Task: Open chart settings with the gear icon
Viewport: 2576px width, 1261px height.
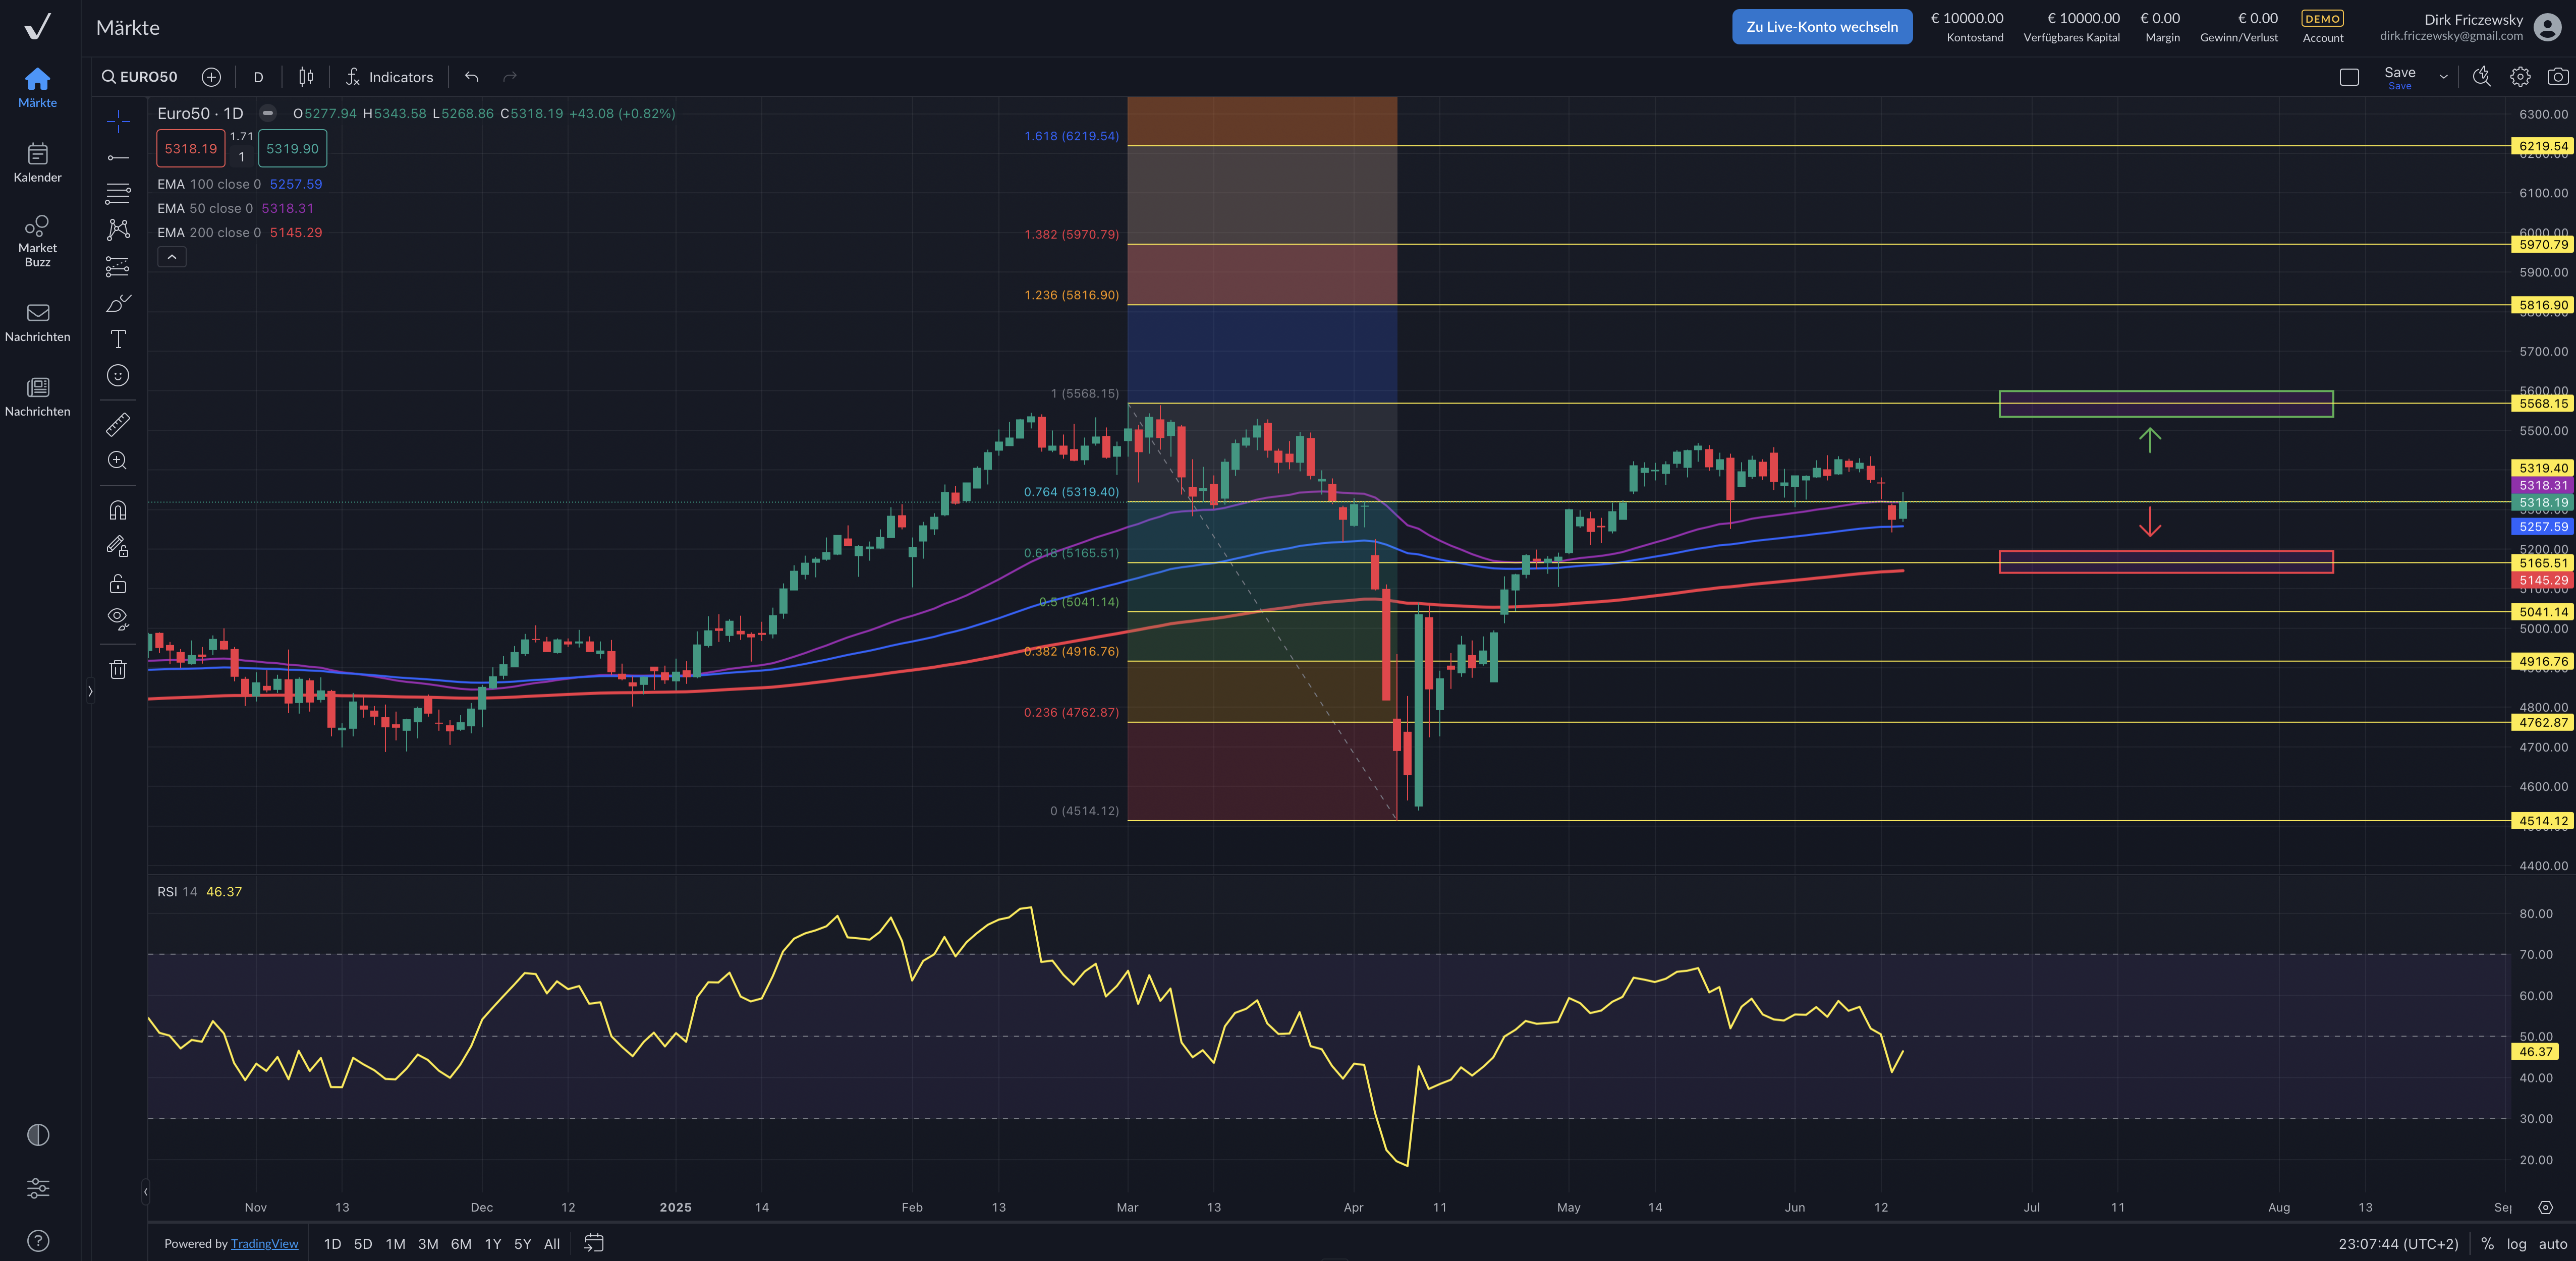Action: [x=2520, y=76]
